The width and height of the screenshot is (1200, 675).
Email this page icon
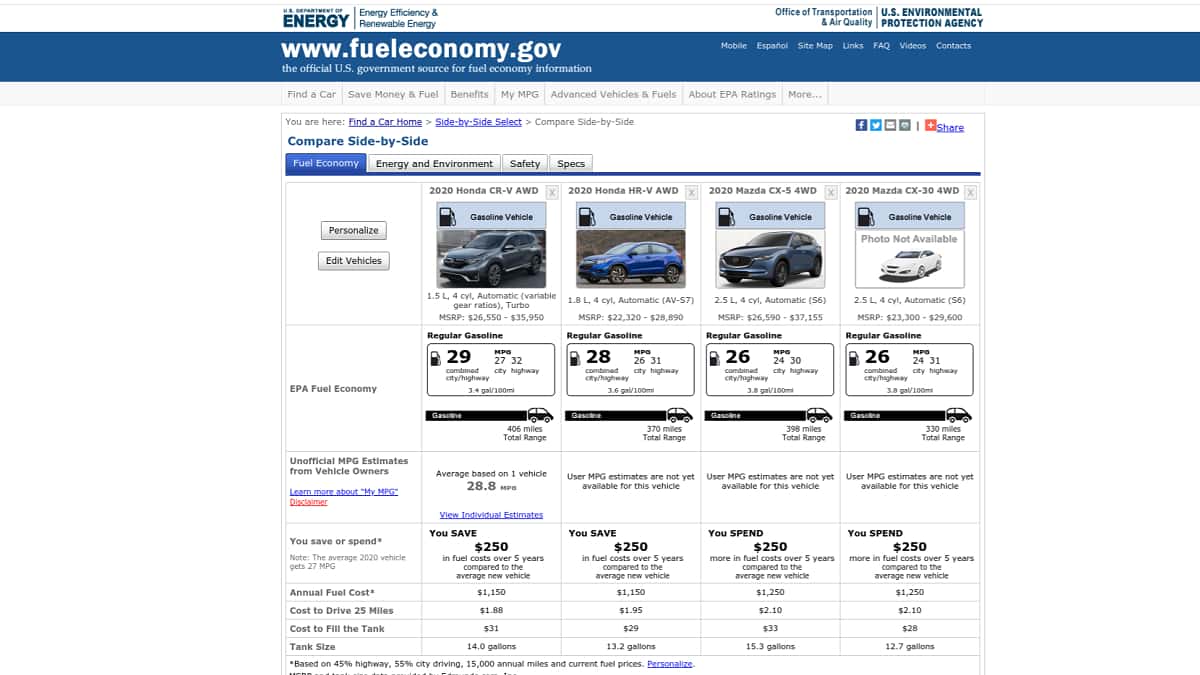click(890, 125)
